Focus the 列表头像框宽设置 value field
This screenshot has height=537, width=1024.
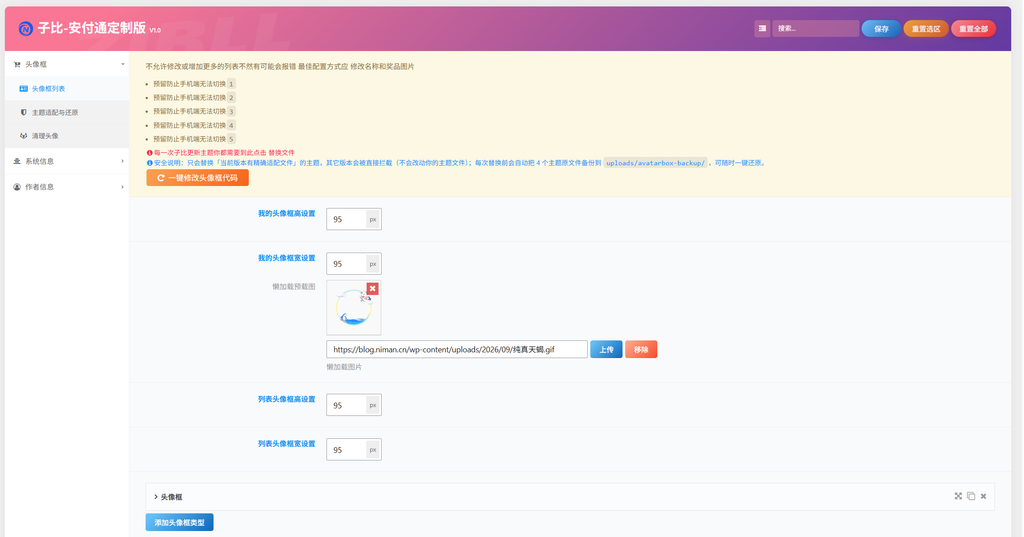346,449
